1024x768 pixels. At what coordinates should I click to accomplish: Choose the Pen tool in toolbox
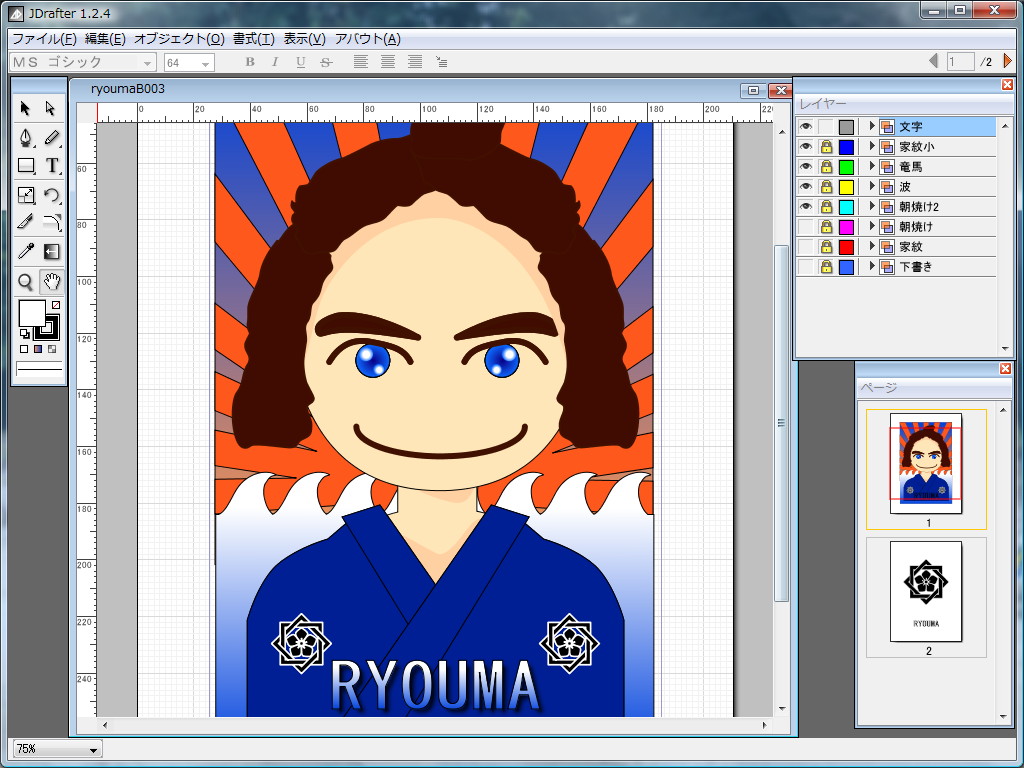pos(25,137)
